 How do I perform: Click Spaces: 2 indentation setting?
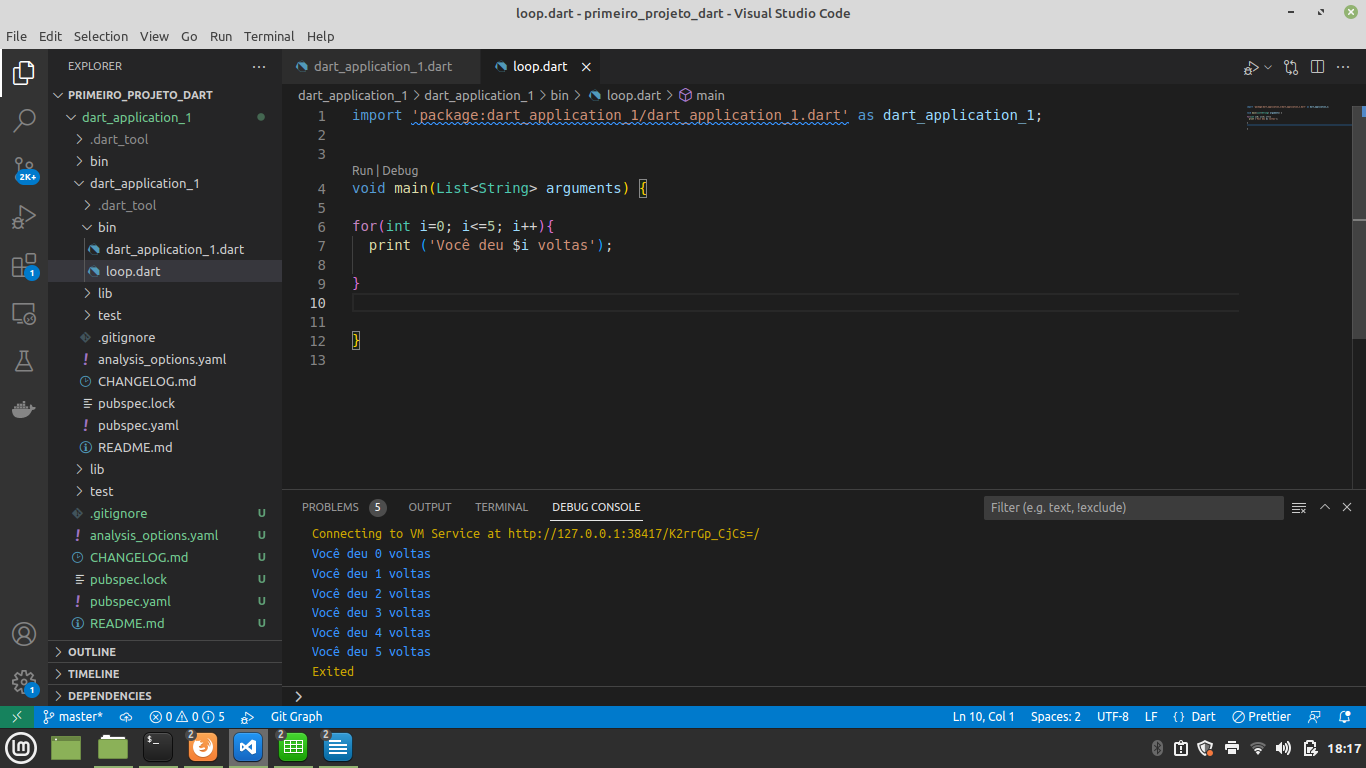click(1056, 717)
